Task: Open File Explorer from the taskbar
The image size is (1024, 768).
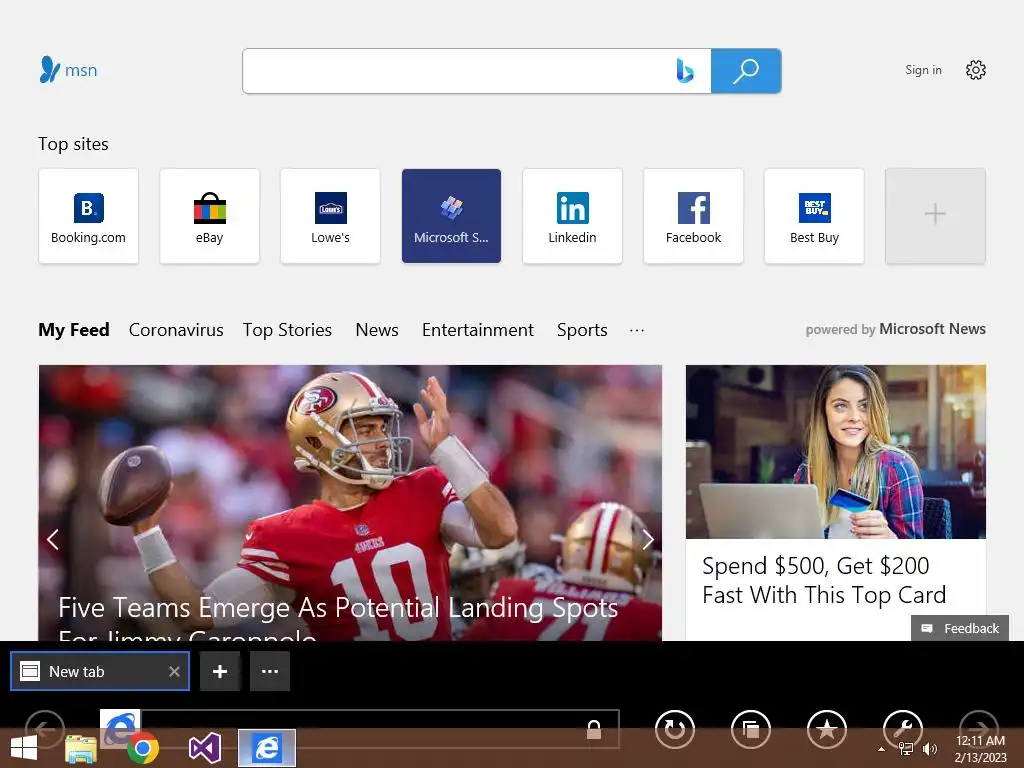Action: (x=81, y=749)
